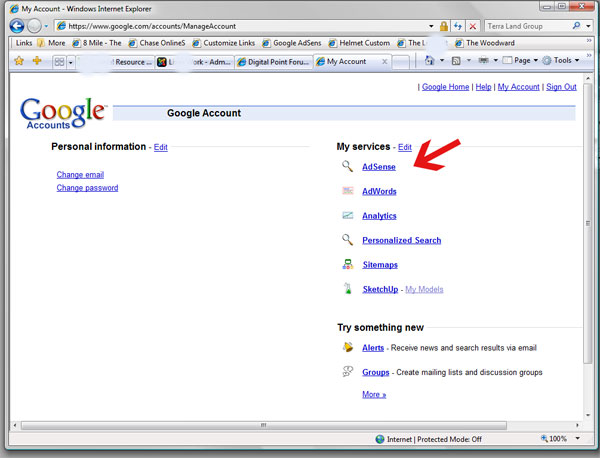Open The Woodward bookmark
Viewport: 600px width, 458px height.
point(485,43)
